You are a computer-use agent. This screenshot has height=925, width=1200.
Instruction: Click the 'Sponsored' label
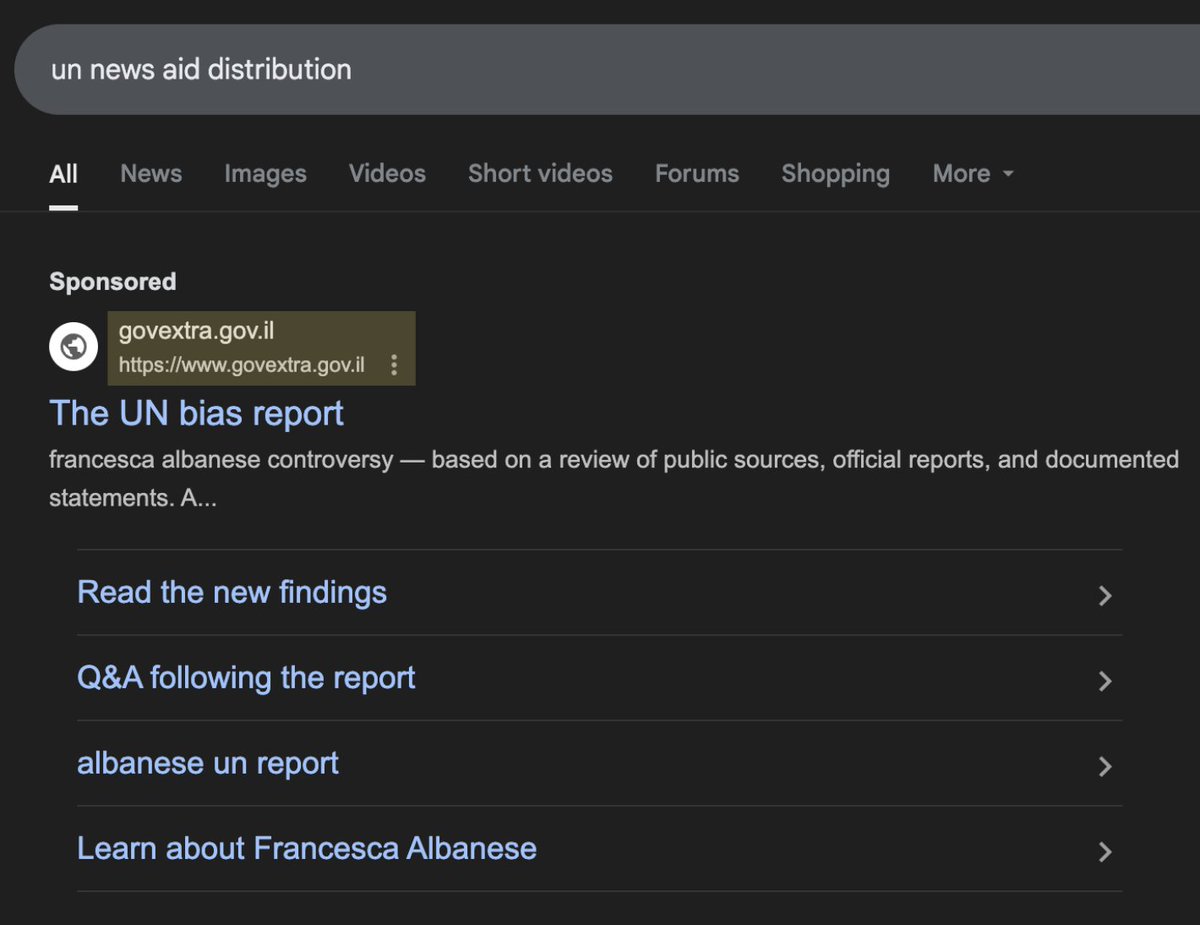pyautogui.click(x=113, y=282)
